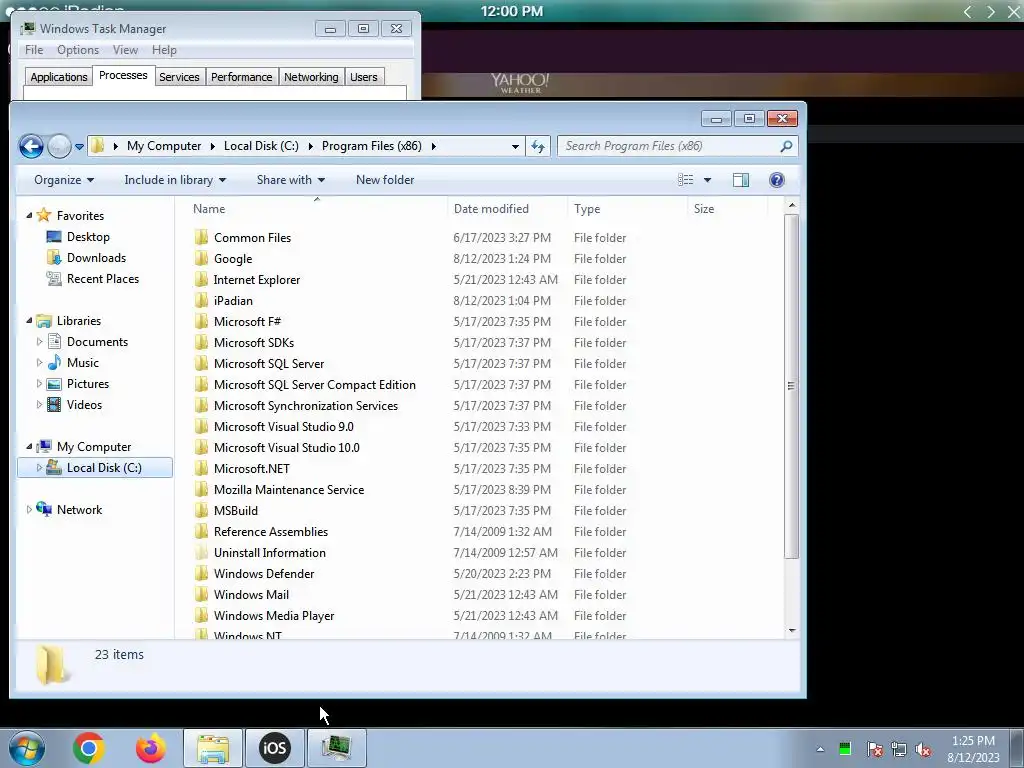Viewport: 1024px width, 768px height.
Task: Toggle the preview pane icon
Action: 741,180
